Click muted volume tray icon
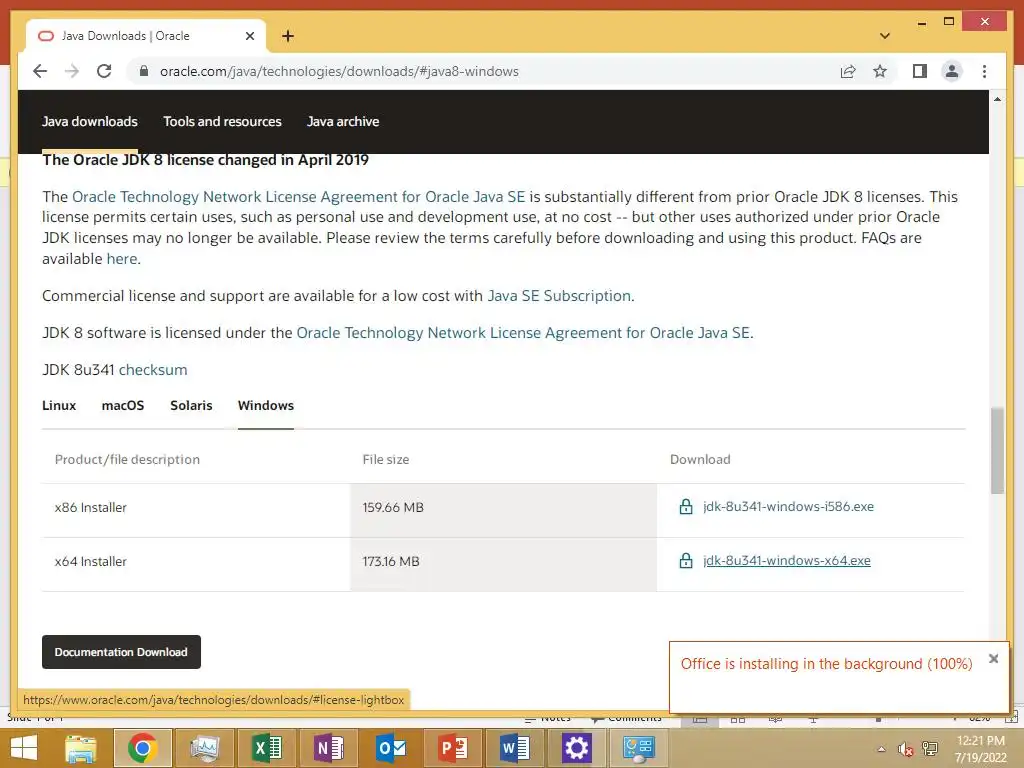This screenshot has width=1024, height=768. pyautogui.click(x=905, y=749)
